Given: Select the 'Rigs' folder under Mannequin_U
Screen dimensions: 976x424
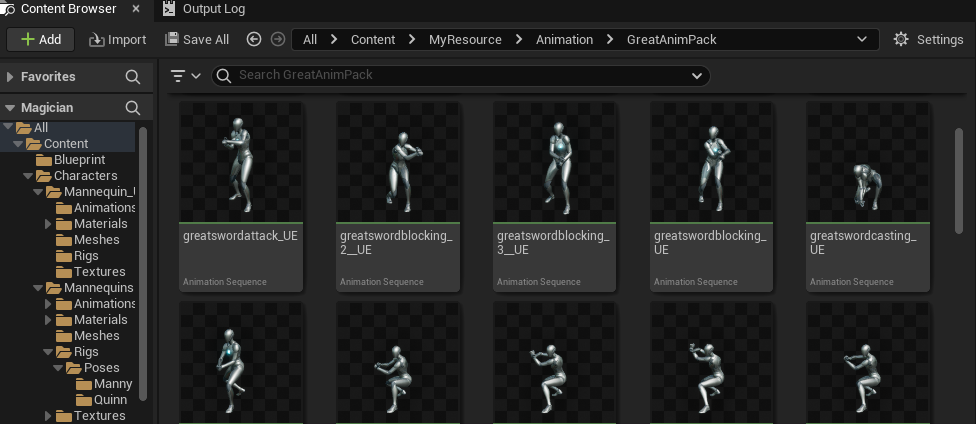Looking at the screenshot, I should click(86, 256).
